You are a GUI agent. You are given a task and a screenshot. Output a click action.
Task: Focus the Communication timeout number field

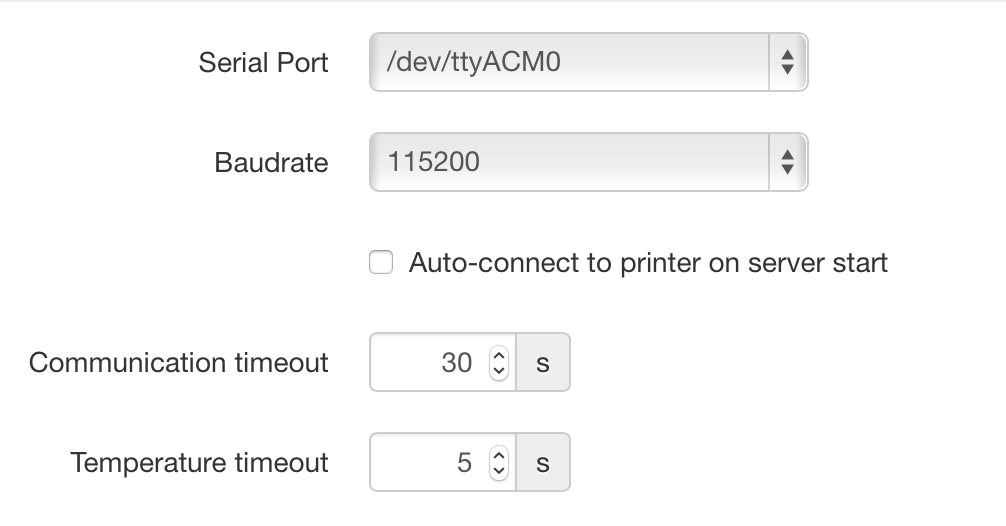(430, 362)
